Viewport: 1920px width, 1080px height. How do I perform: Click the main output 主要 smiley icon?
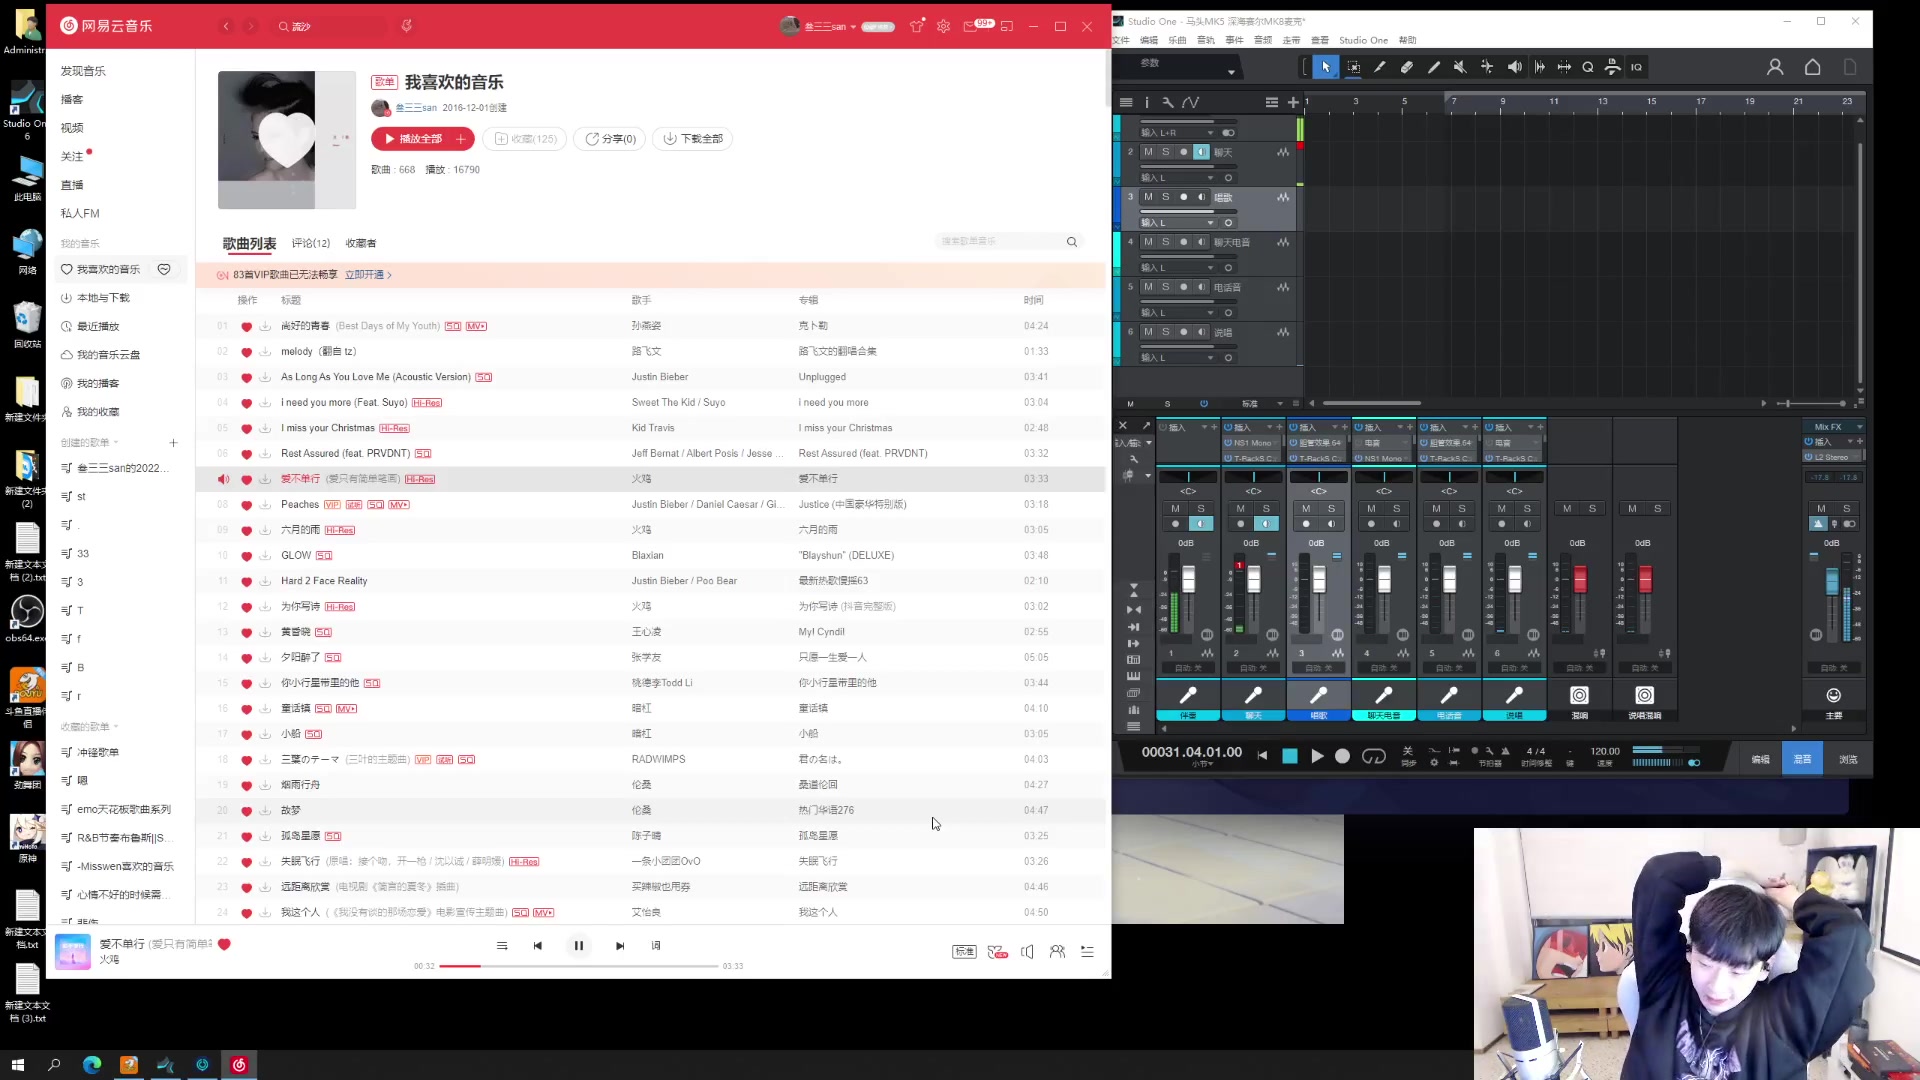coord(1833,695)
